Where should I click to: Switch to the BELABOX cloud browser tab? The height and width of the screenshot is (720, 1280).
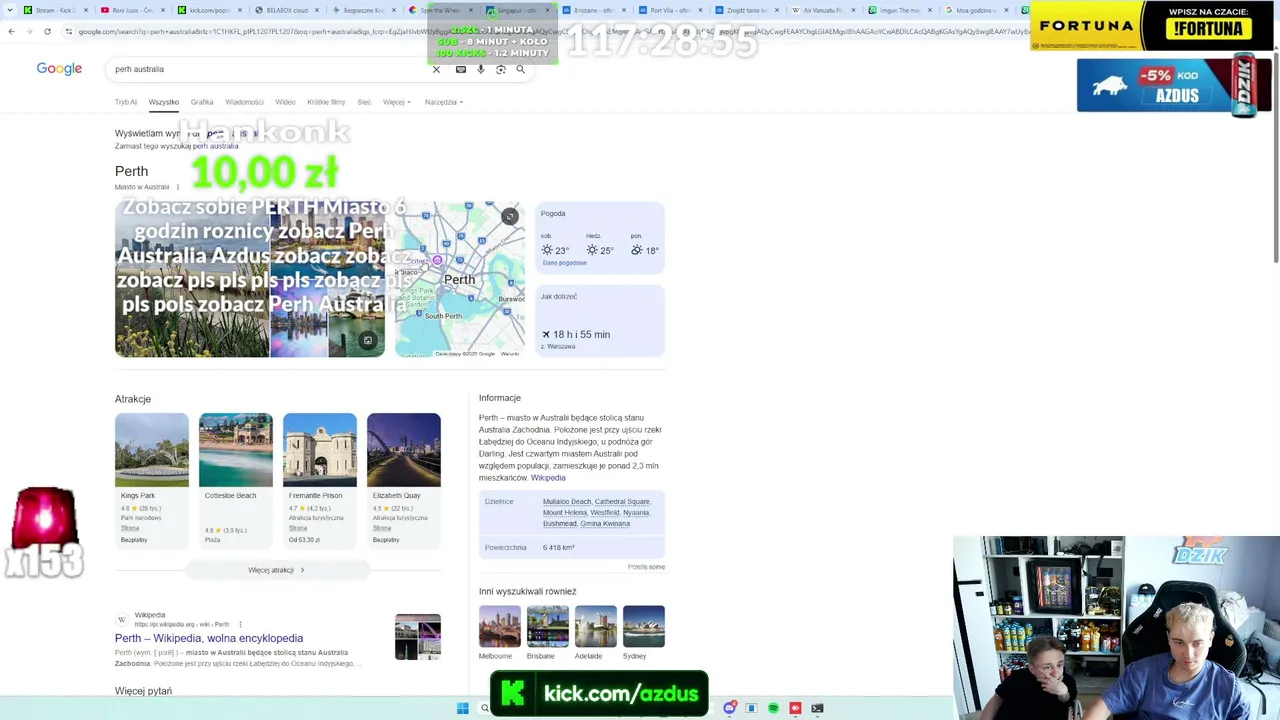286,10
